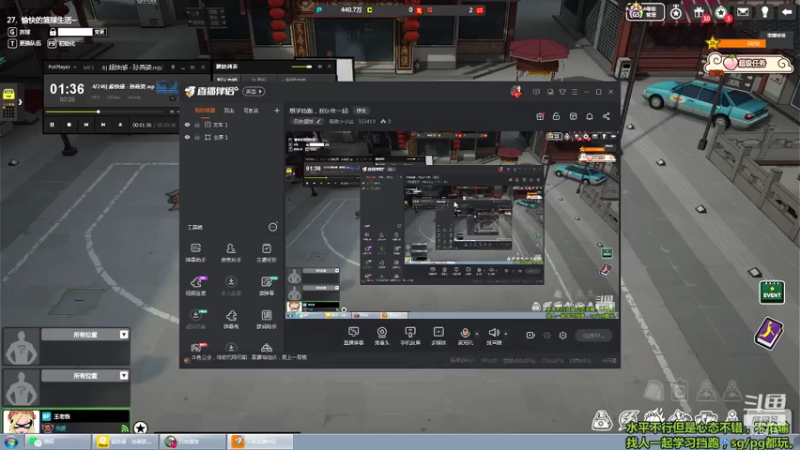Add multimedia source in bottom toolbar
The height and width of the screenshot is (450, 800).
coord(438,336)
